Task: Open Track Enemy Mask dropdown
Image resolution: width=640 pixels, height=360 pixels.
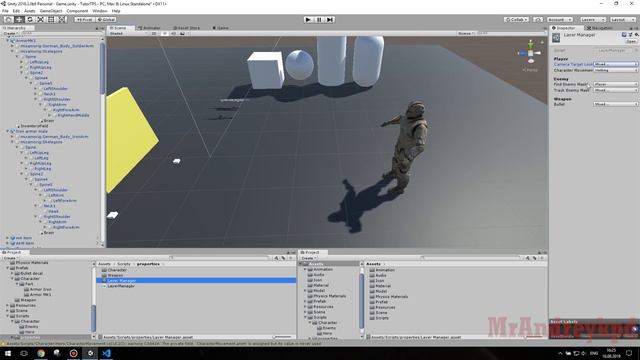Action: click(616, 90)
